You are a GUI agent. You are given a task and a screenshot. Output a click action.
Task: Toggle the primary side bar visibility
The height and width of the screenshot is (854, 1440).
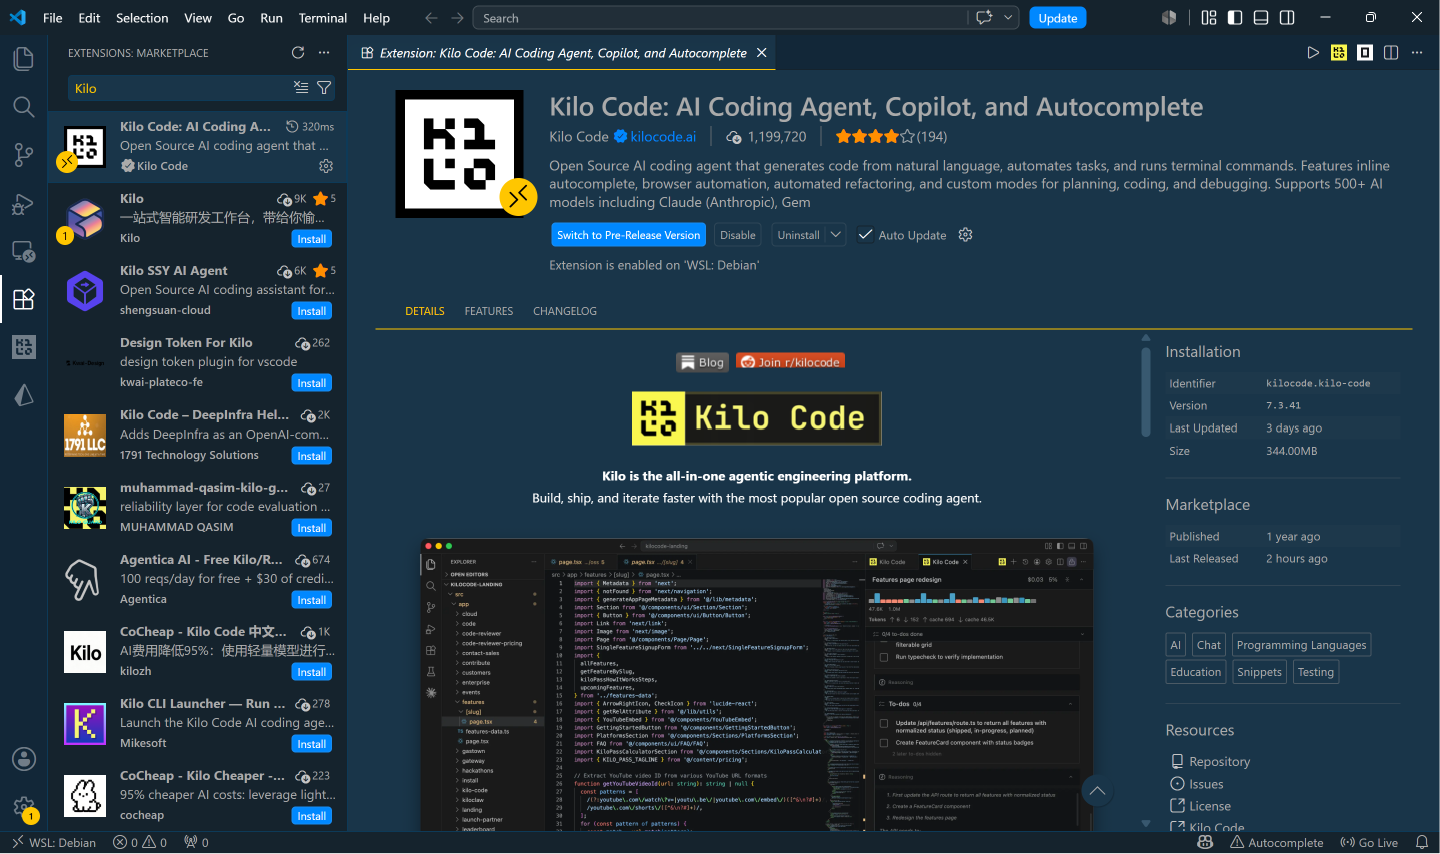coord(1235,18)
